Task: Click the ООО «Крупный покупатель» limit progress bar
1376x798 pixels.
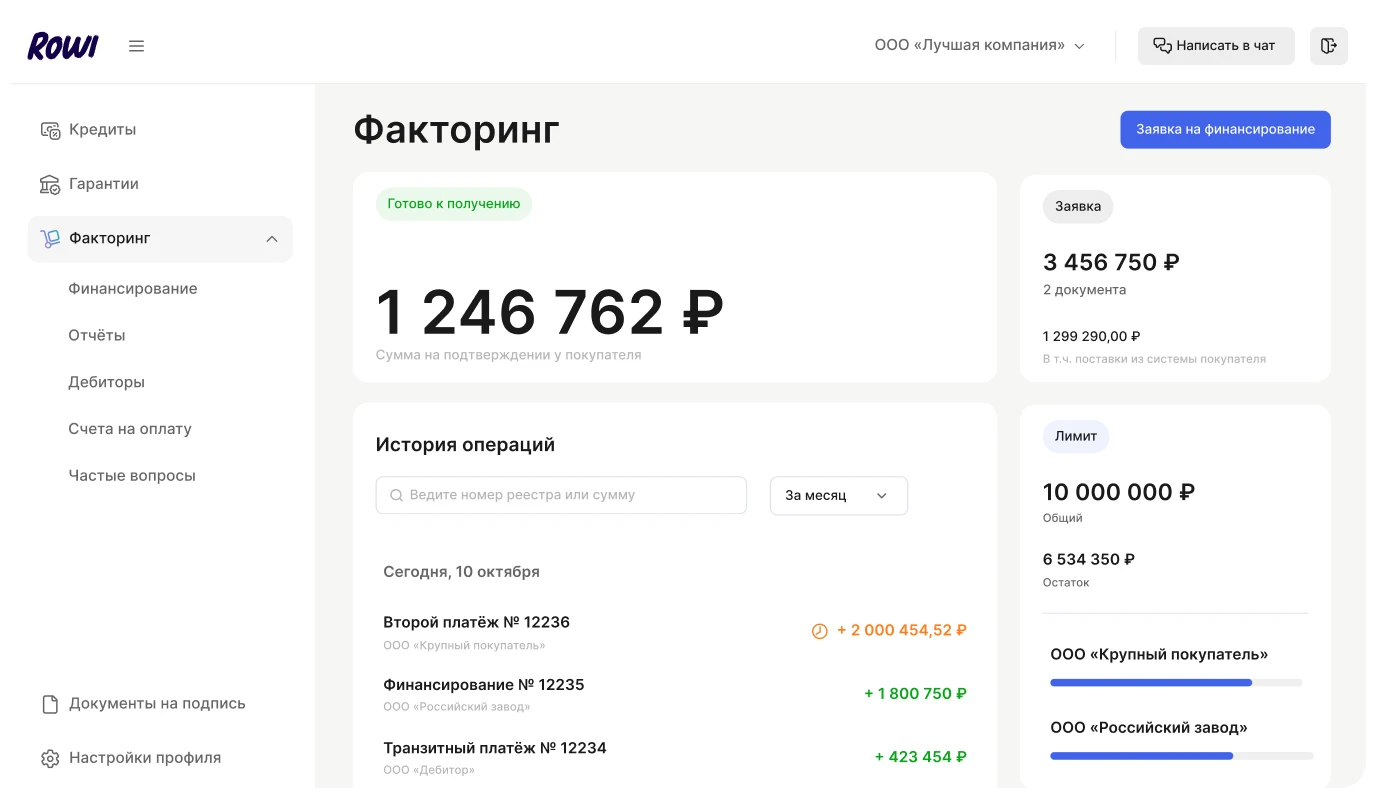Action: pos(1175,683)
